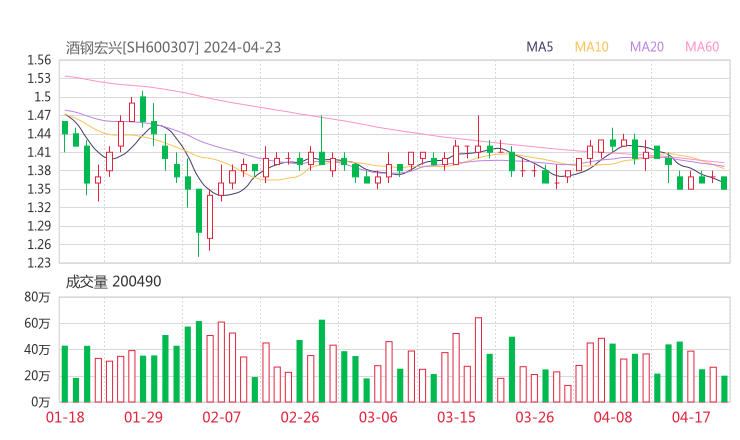Screen dimensions: 740x440
Task: Click the 80万 volume axis label
Action: (x=37, y=297)
